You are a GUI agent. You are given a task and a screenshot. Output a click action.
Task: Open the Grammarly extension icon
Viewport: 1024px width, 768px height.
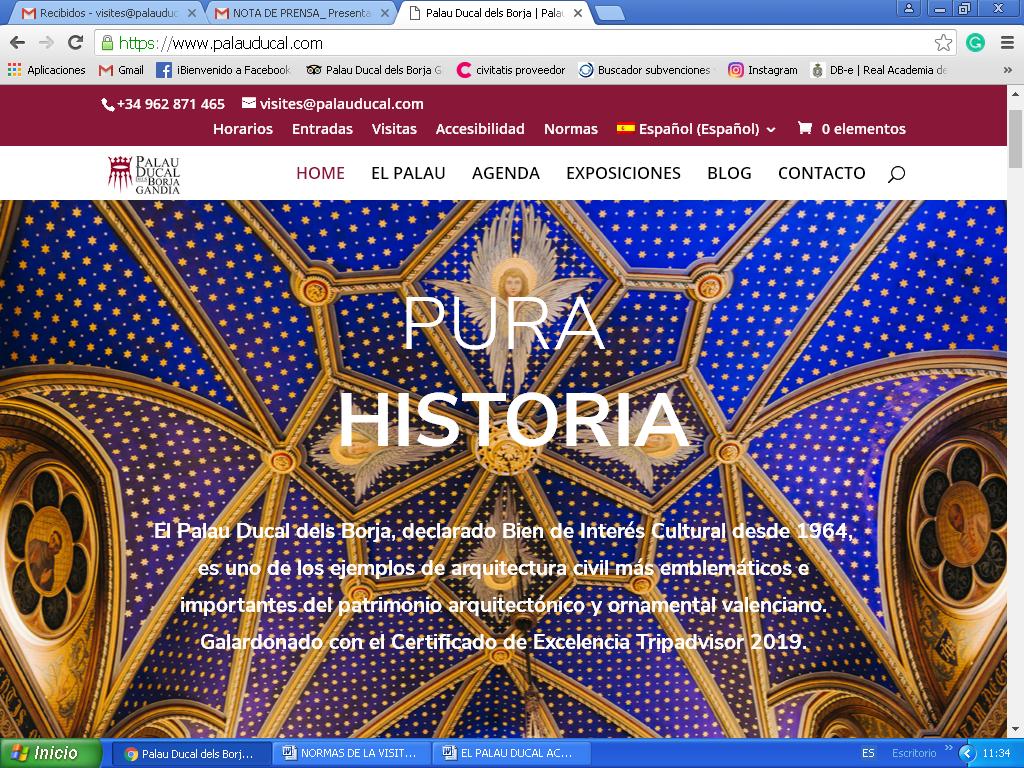coord(975,43)
